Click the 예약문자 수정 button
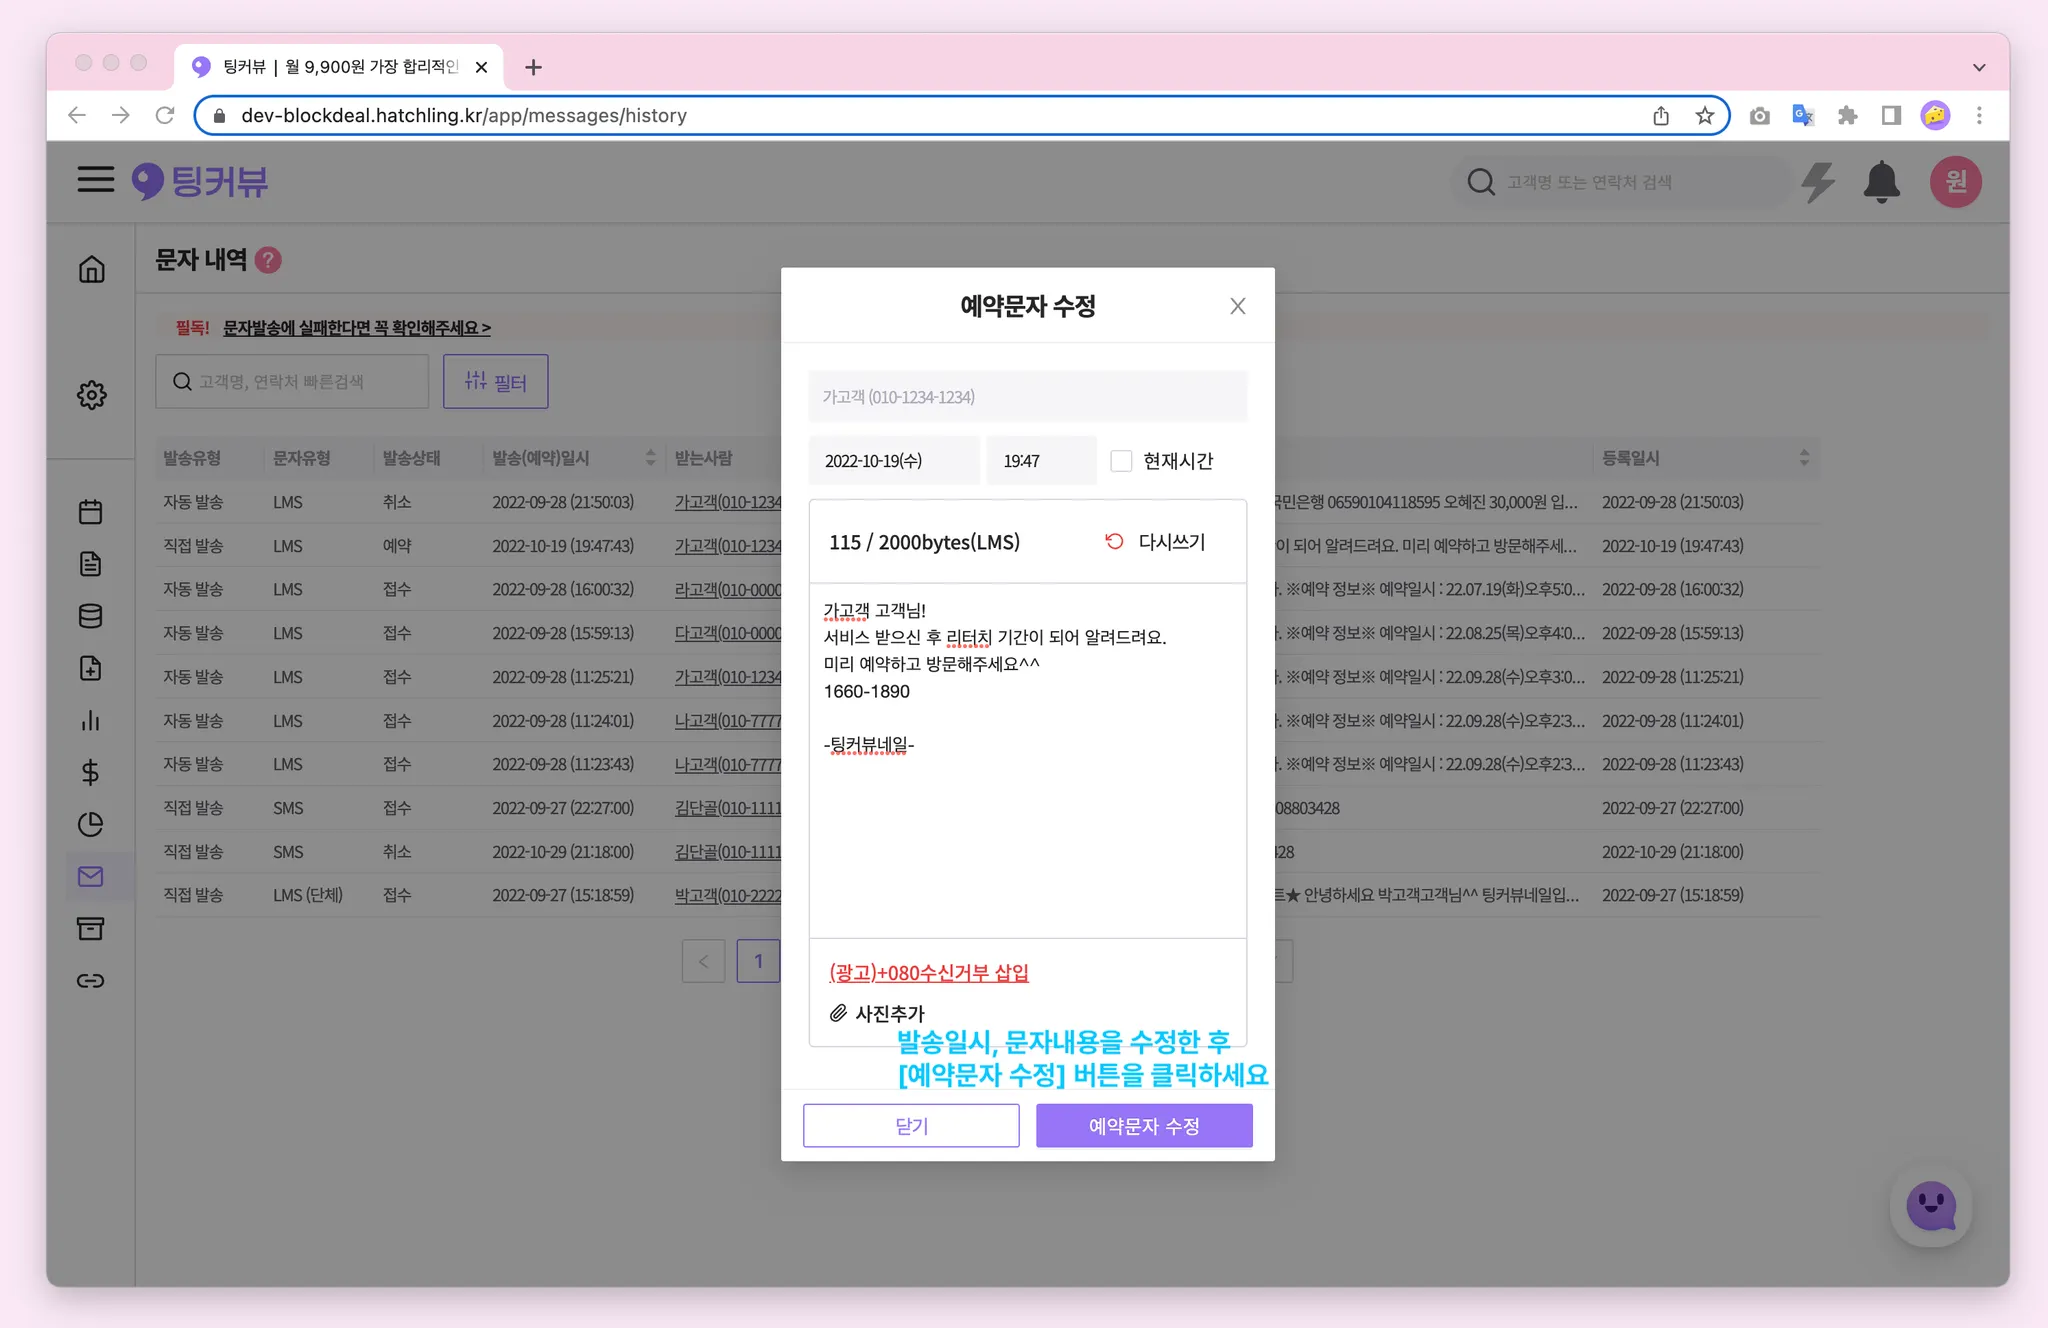The image size is (2048, 1328). (x=1143, y=1126)
